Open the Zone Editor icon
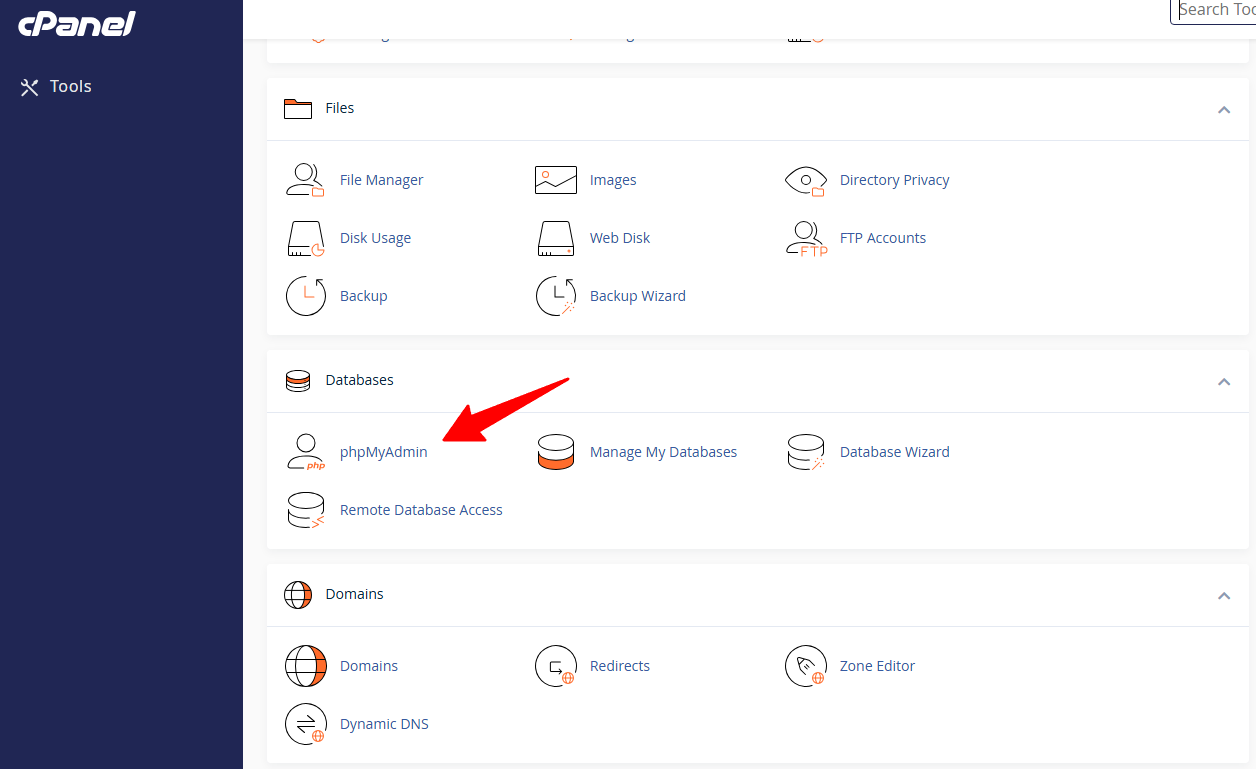 (806, 666)
